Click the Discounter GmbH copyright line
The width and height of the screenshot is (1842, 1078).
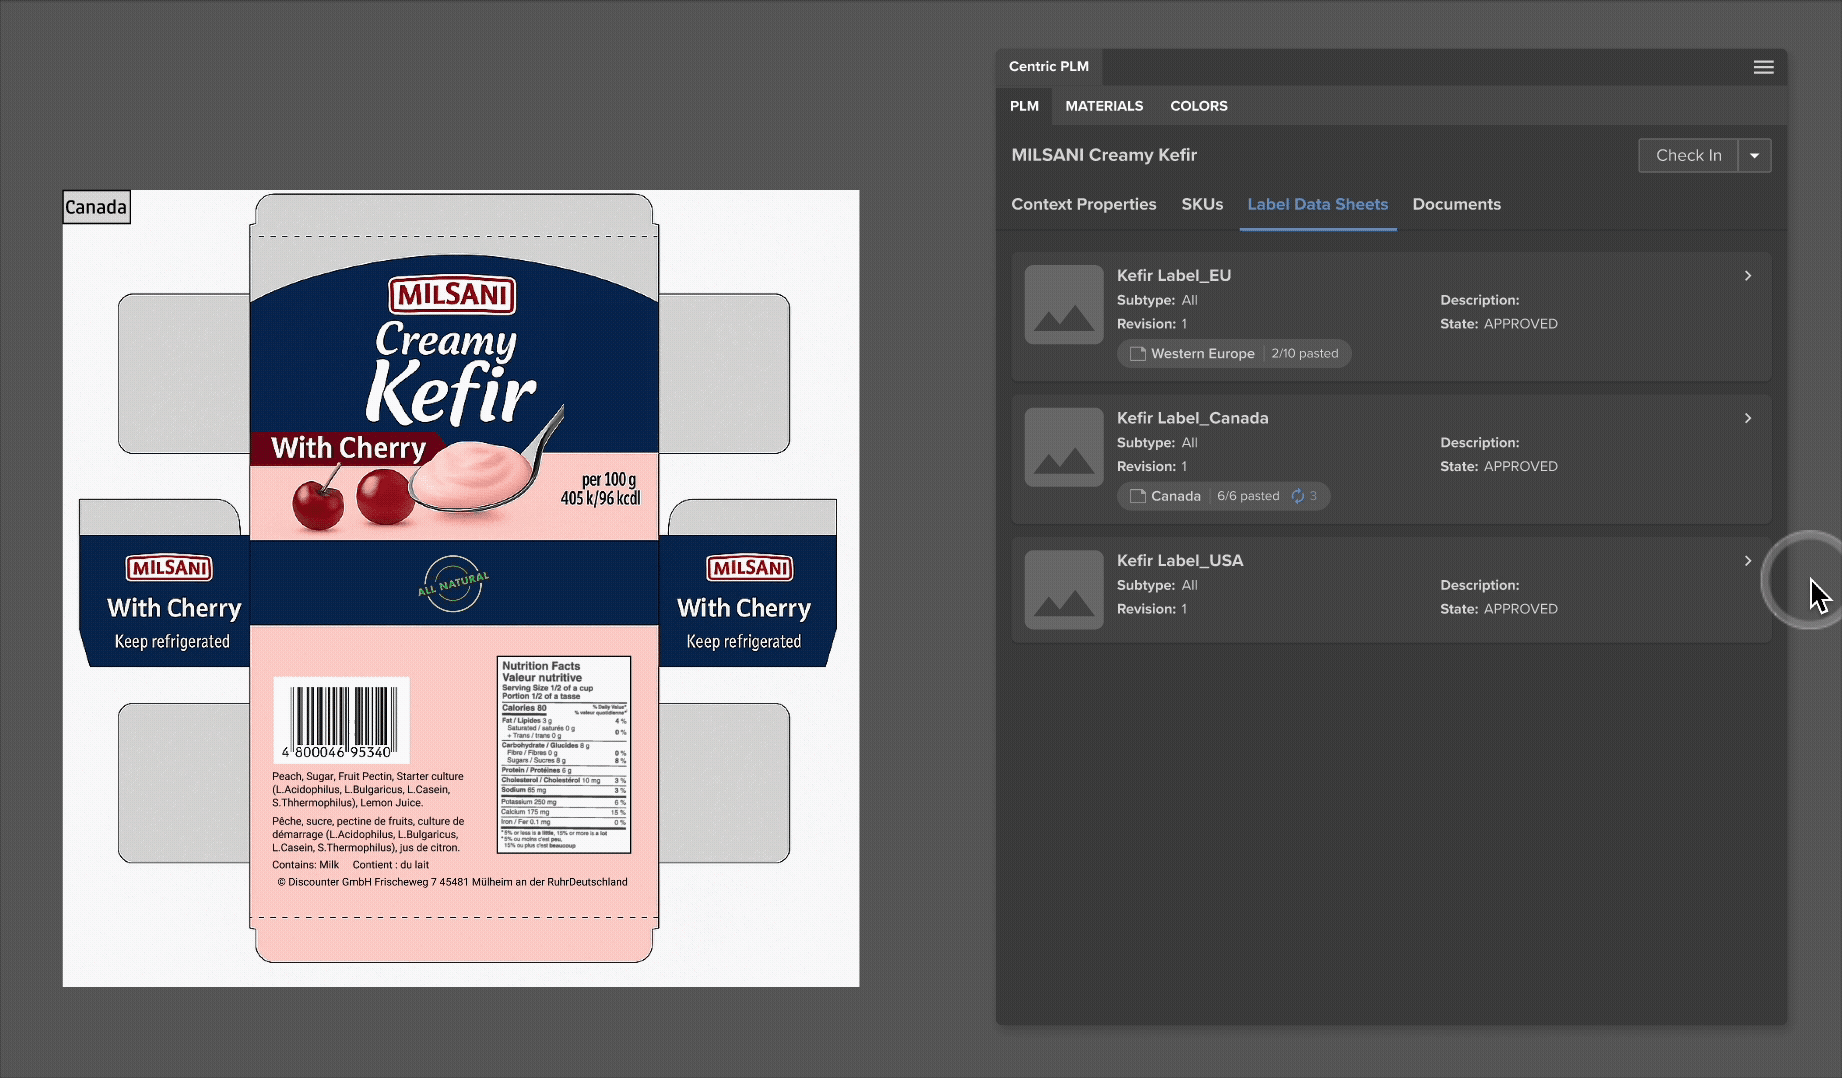(x=452, y=882)
